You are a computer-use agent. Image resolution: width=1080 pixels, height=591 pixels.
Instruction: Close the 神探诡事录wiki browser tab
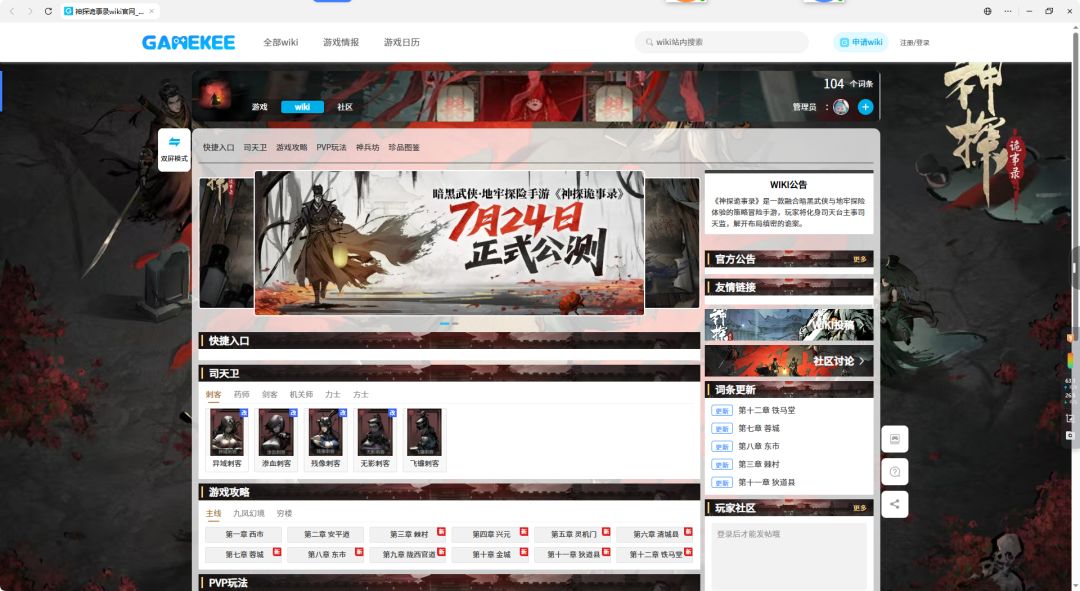click(152, 11)
